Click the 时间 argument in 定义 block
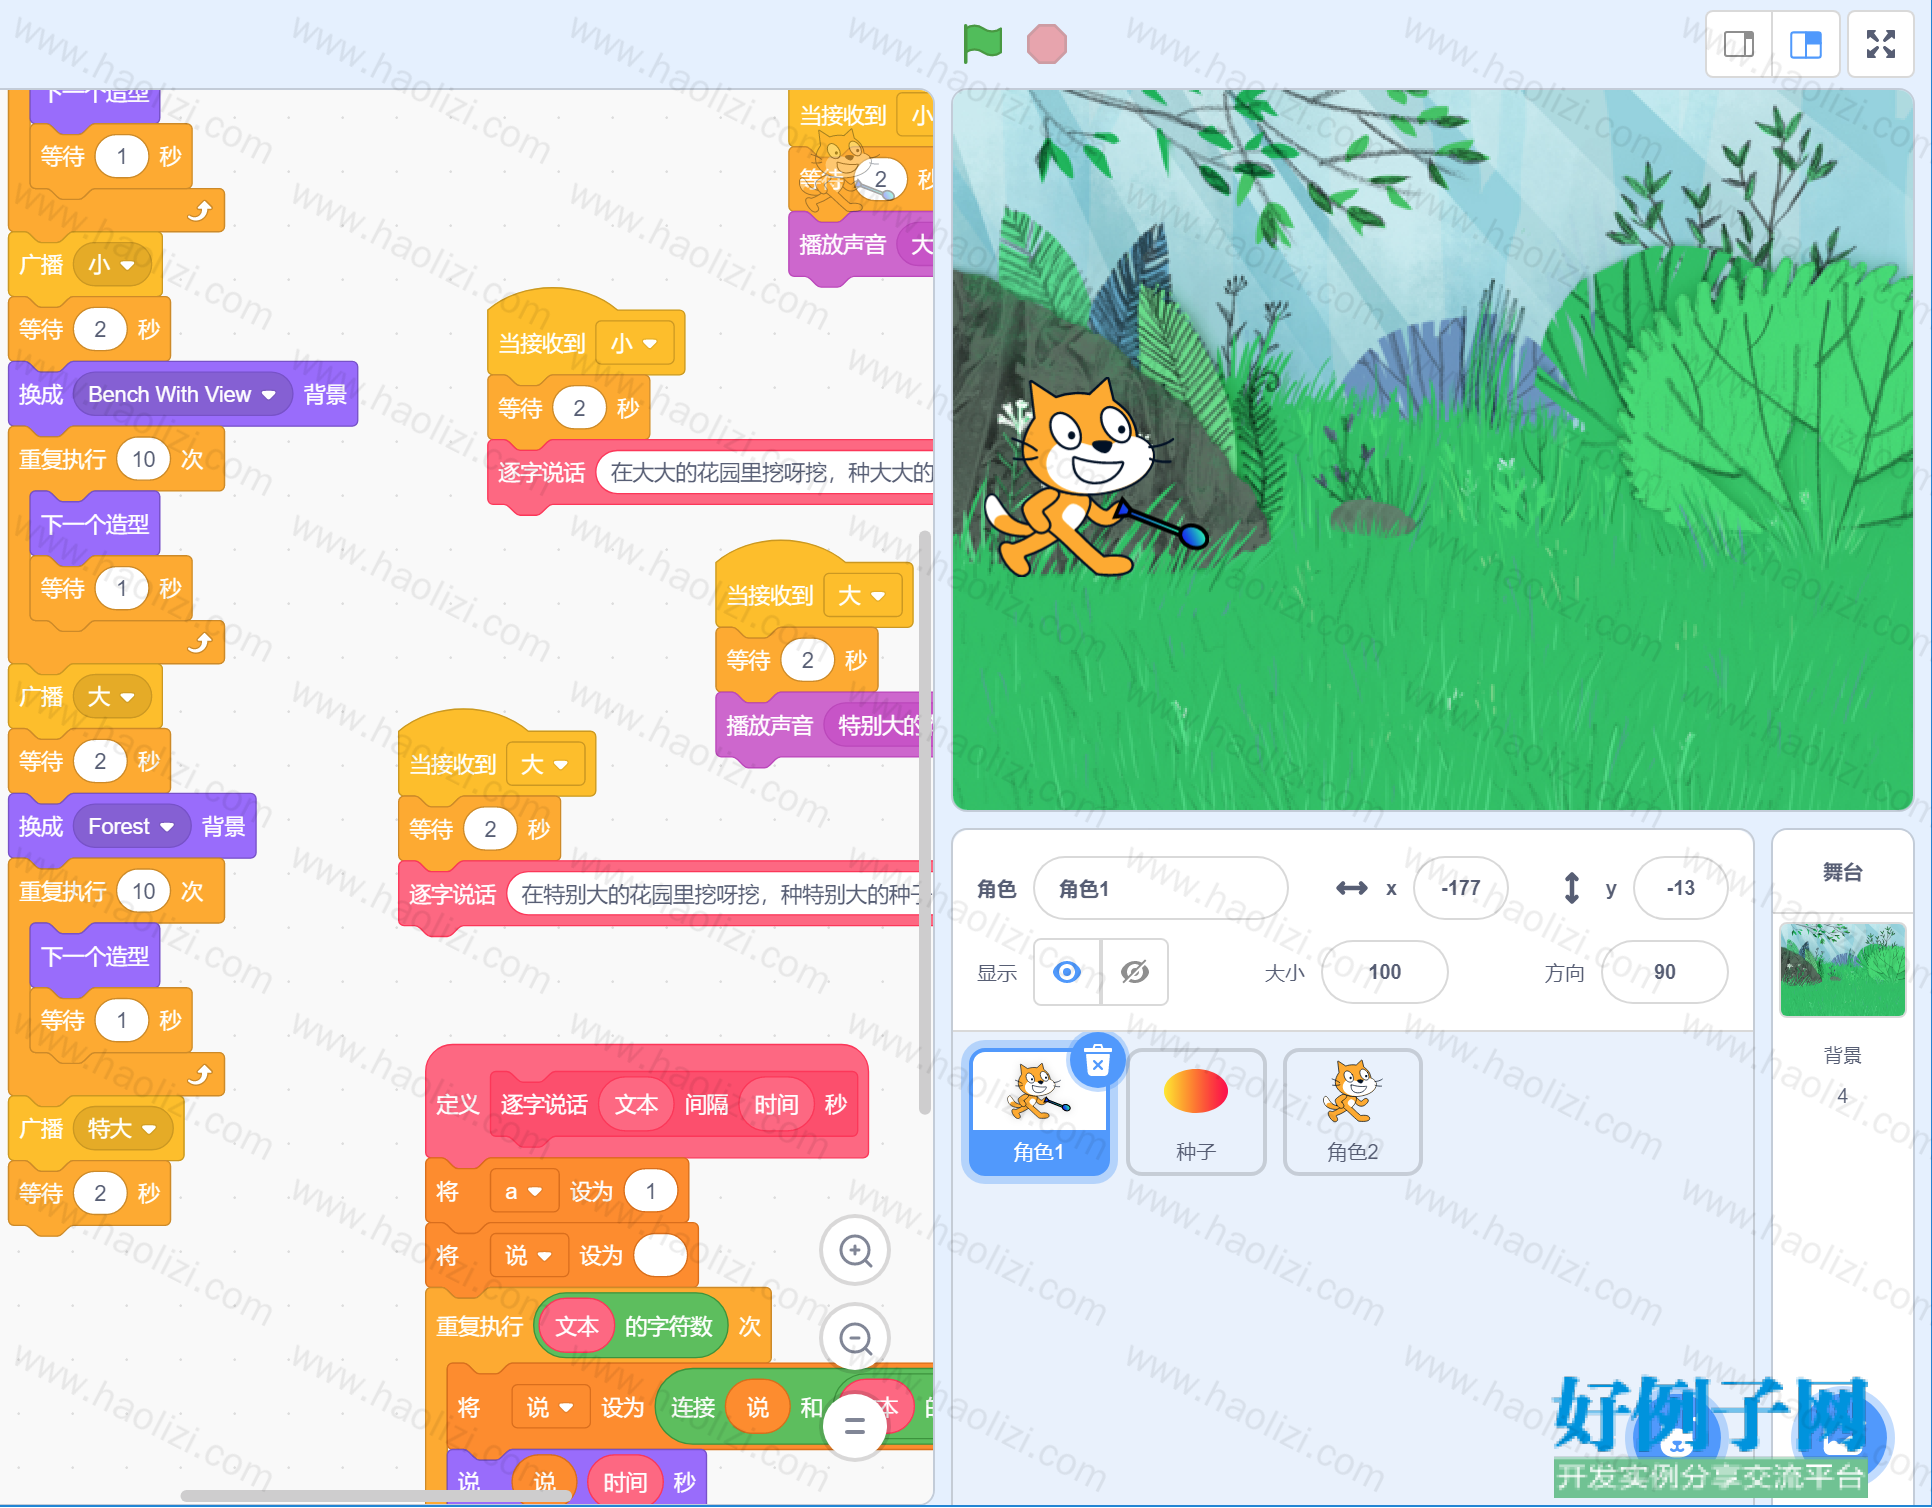This screenshot has width=1932, height=1508. (x=776, y=1104)
